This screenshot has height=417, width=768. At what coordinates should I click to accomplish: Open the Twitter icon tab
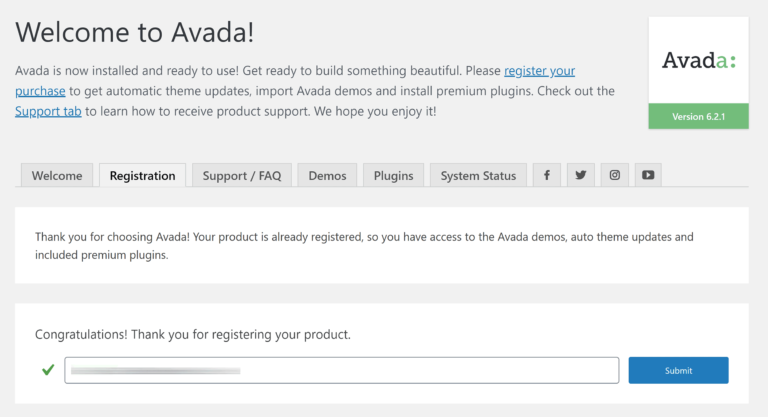(581, 175)
